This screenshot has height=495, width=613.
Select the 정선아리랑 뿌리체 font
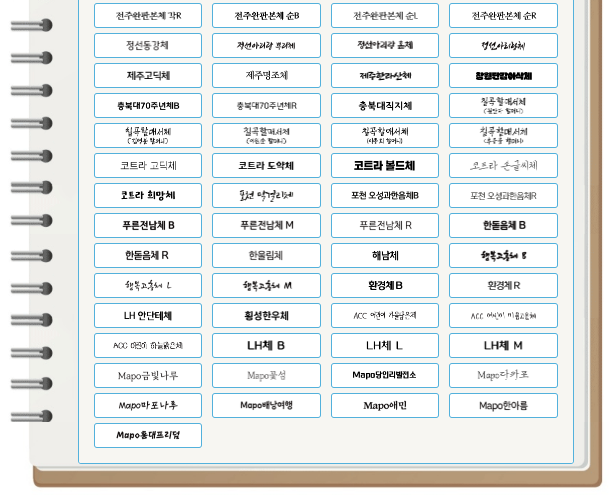click(x=266, y=45)
